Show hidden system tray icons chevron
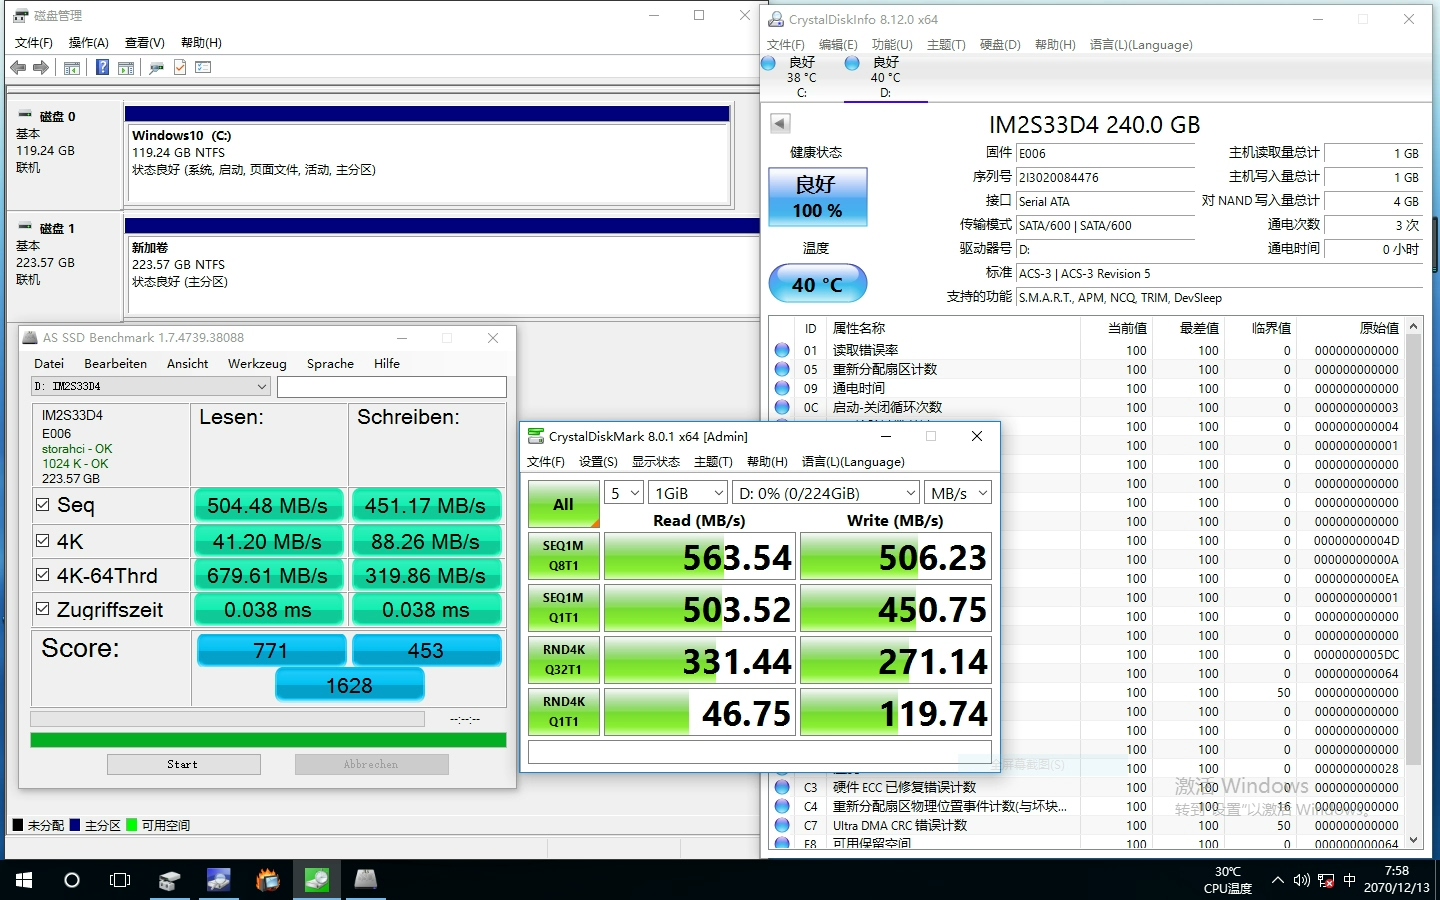The width and height of the screenshot is (1440, 900). (1277, 880)
